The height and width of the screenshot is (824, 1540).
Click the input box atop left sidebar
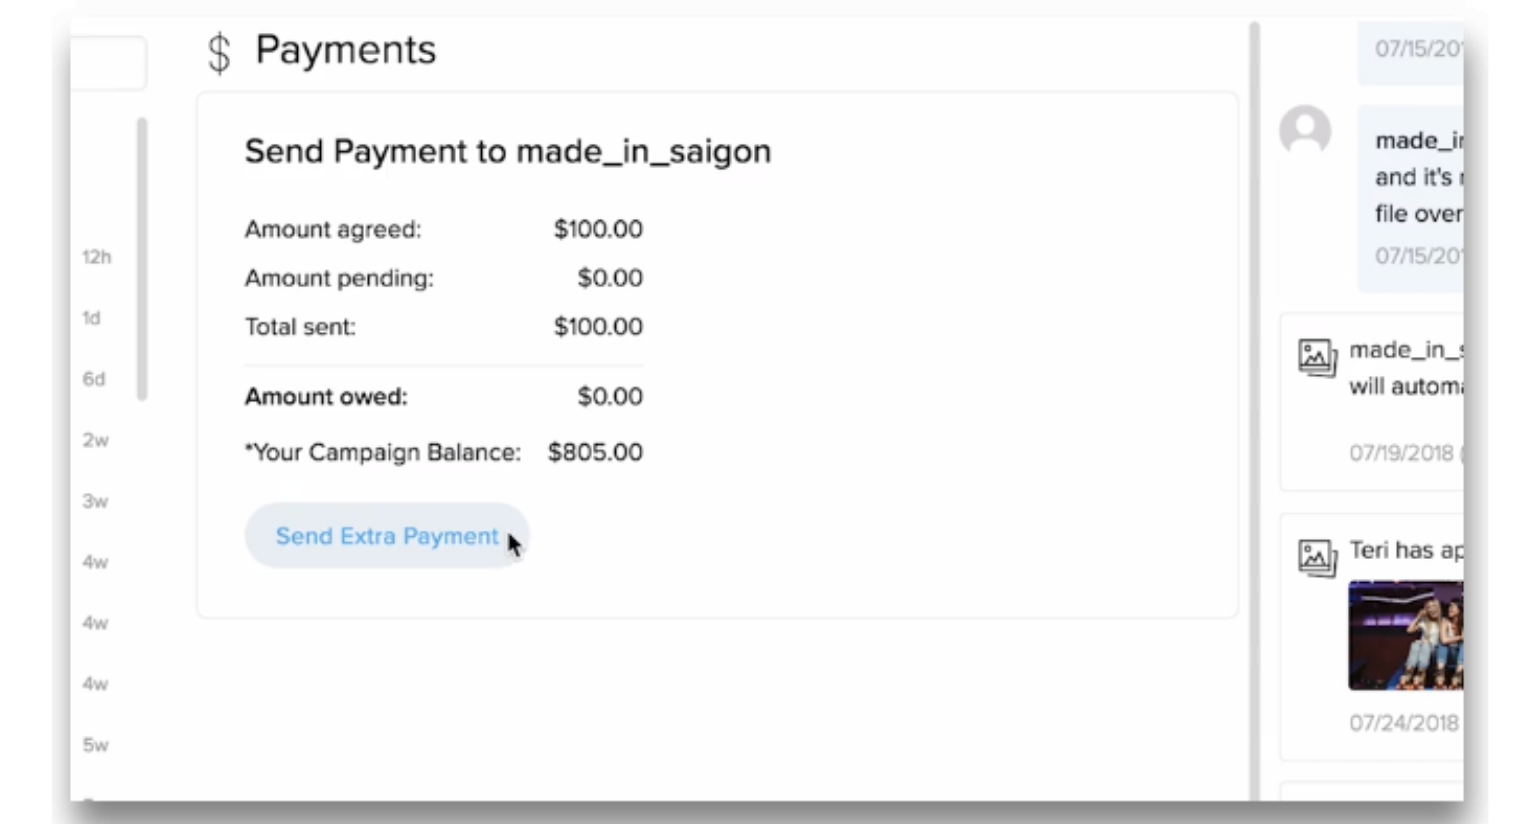108,63
